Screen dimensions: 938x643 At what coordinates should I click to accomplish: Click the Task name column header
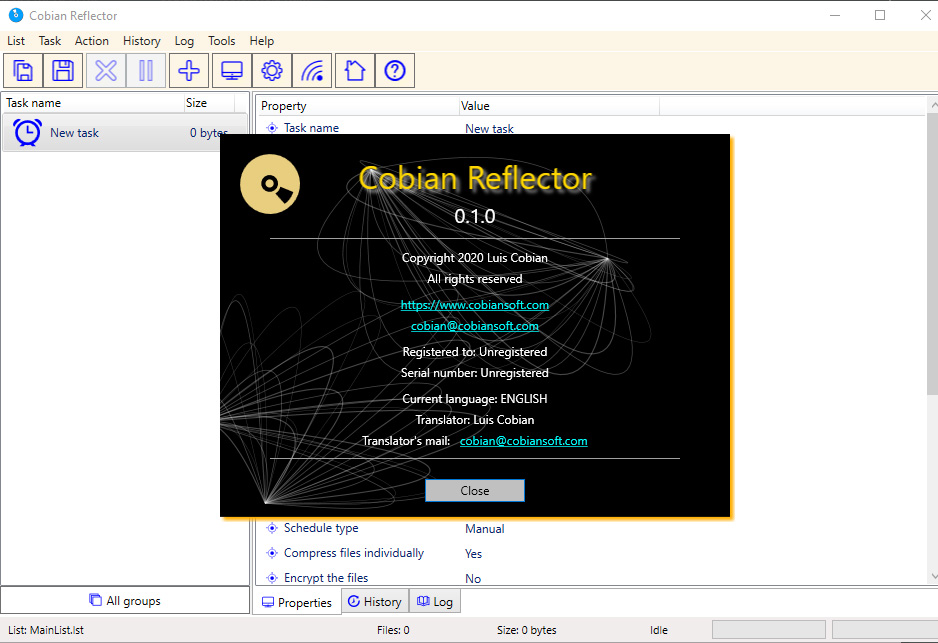[x=93, y=103]
